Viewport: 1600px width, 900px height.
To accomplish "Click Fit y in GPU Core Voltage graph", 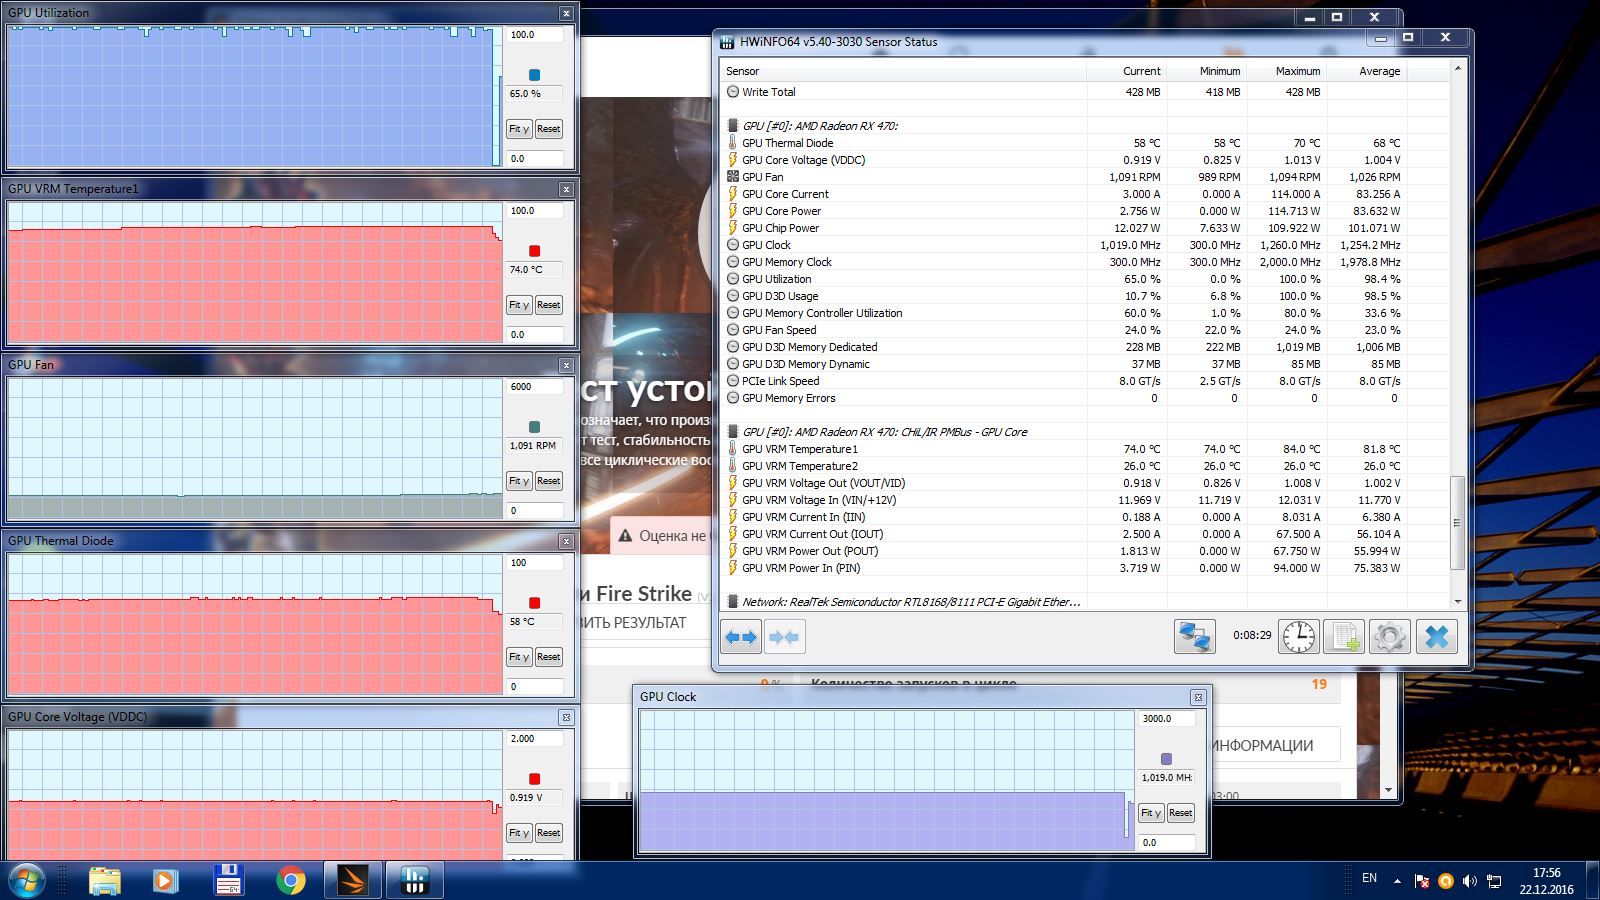I will (x=518, y=833).
